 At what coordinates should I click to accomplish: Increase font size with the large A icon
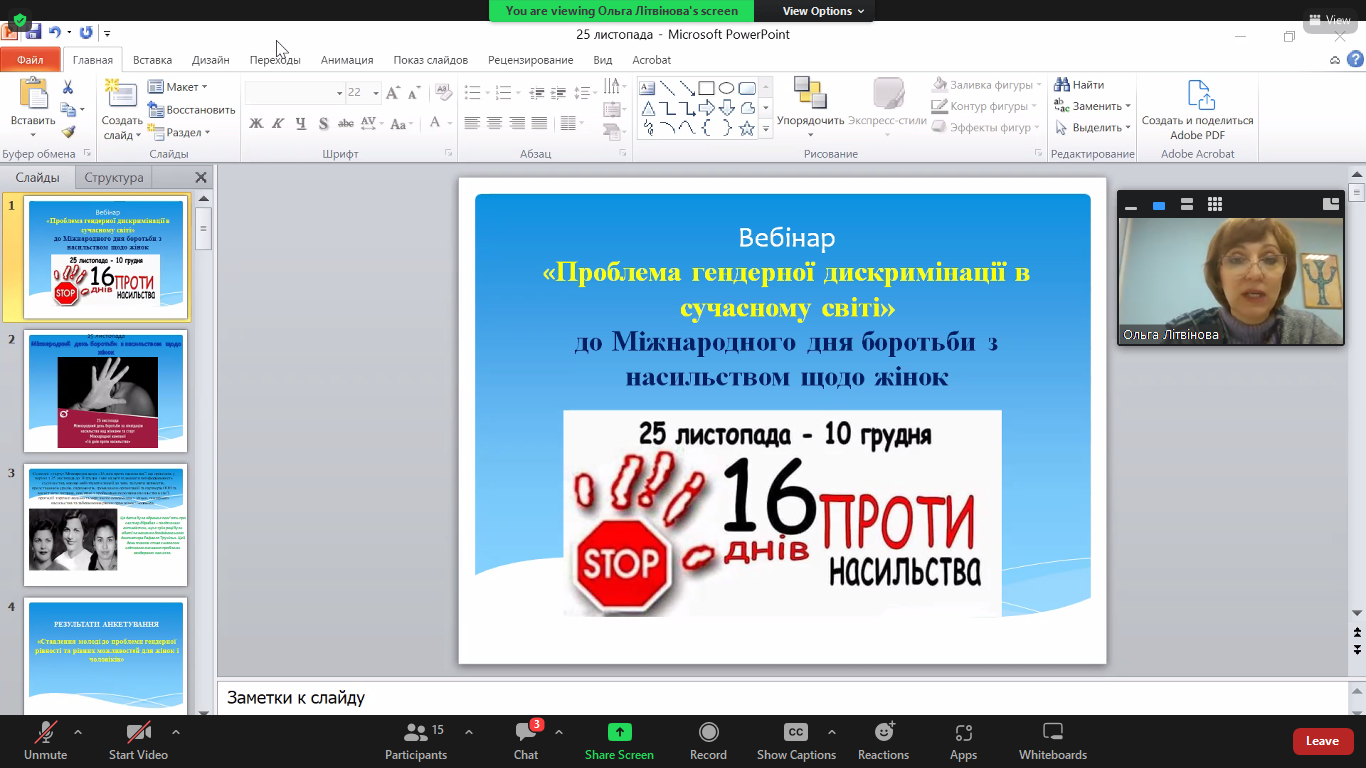[x=392, y=93]
